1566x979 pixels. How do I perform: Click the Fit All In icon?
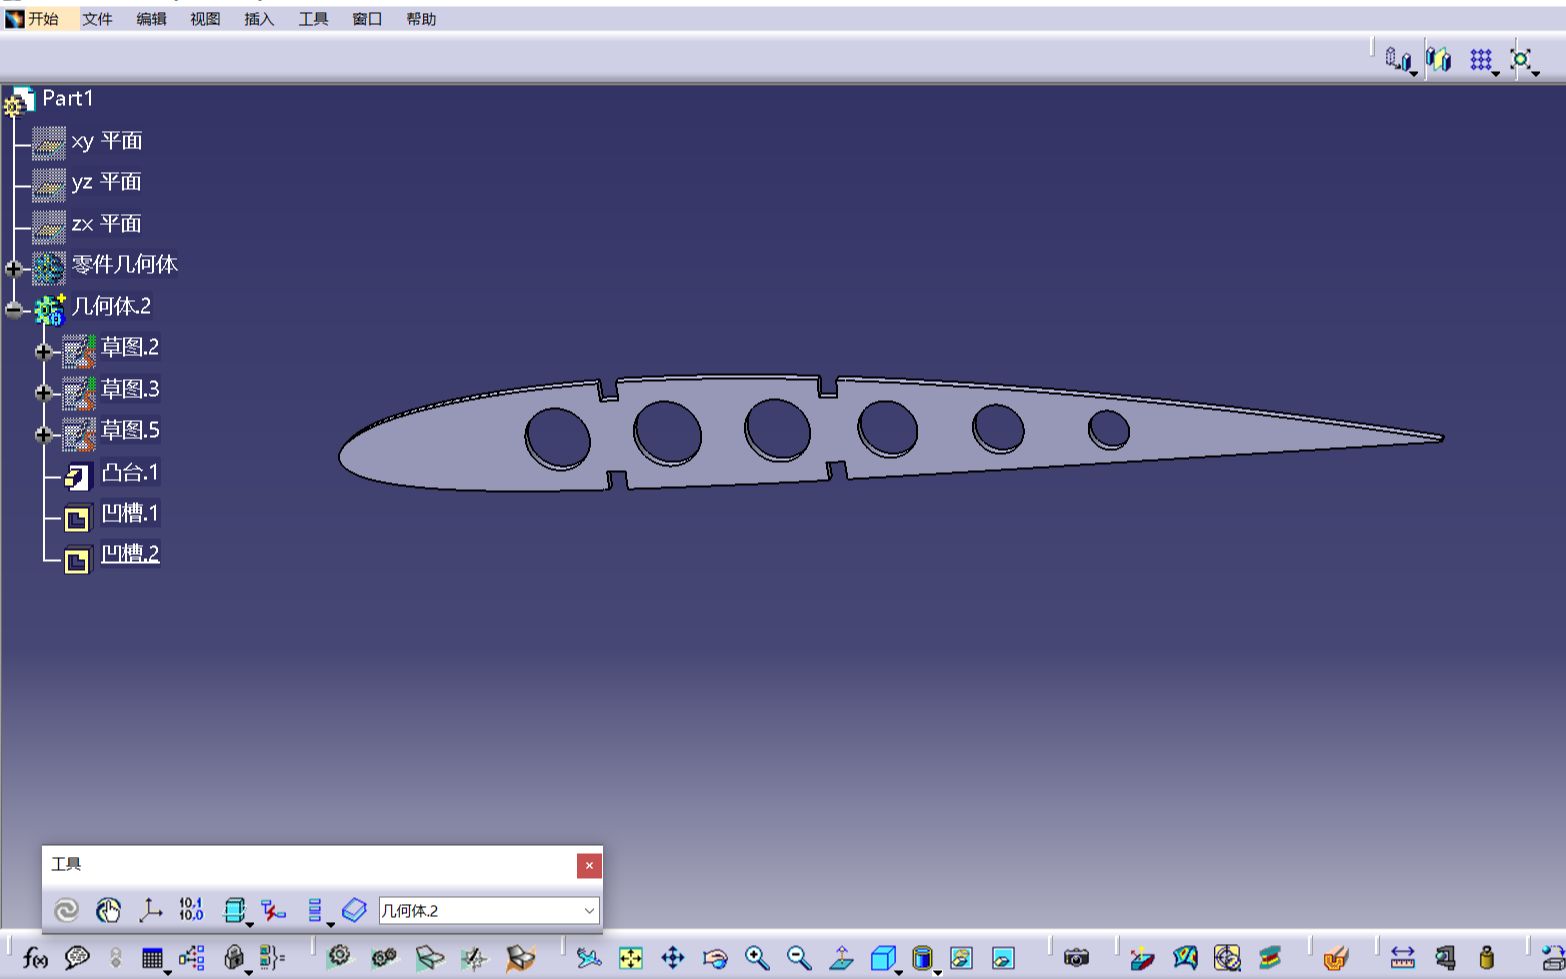[631, 958]
